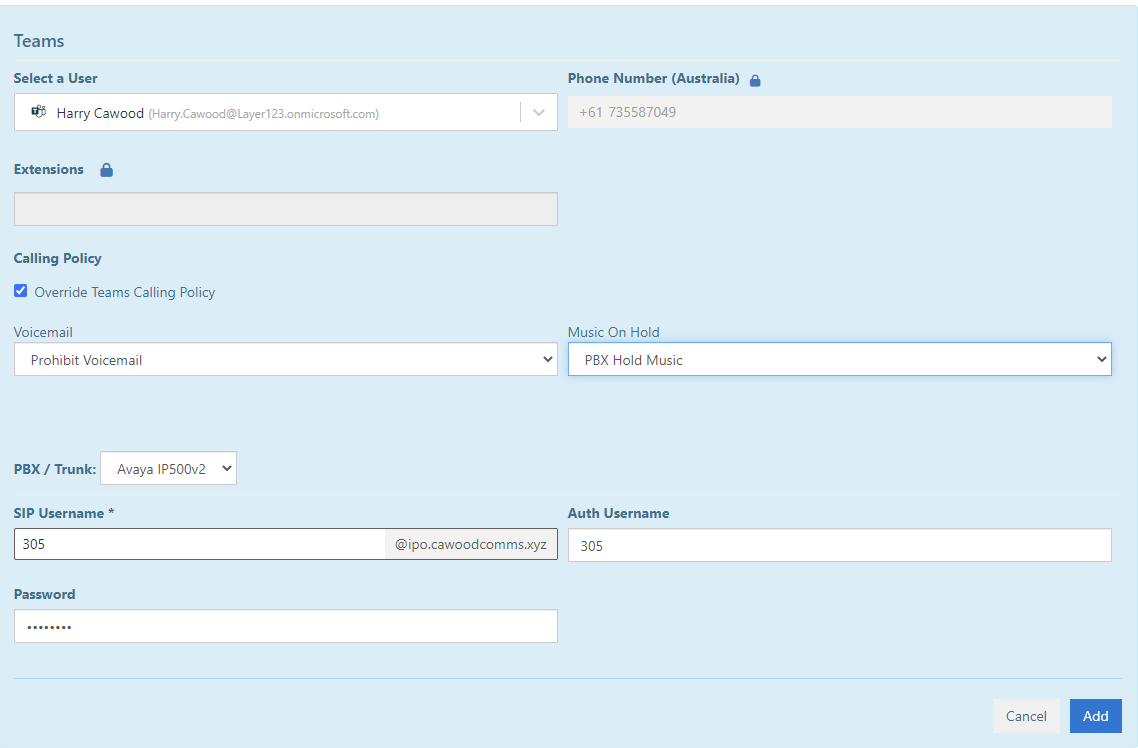
Task: Open the Voicemail dropdown
Action: coord(286,359)
